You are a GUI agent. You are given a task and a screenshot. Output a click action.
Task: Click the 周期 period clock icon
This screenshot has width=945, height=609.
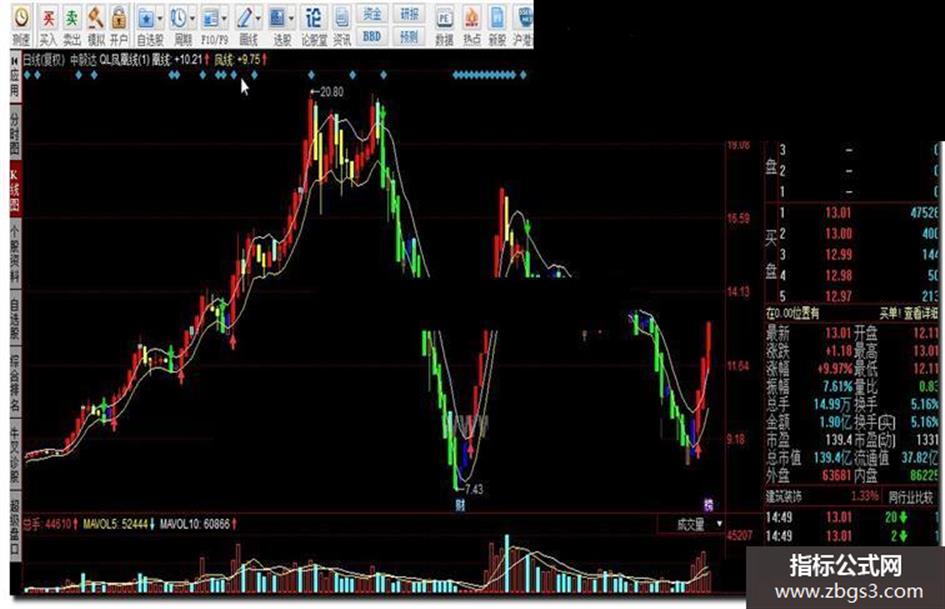(x=178, y=18)
